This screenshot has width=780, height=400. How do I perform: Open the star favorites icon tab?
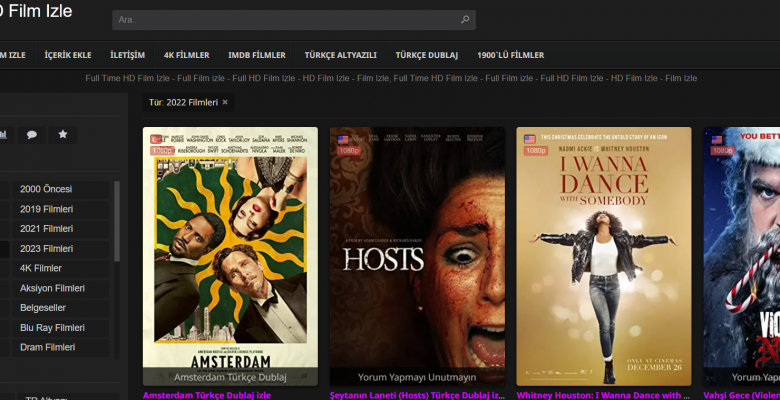63,135
